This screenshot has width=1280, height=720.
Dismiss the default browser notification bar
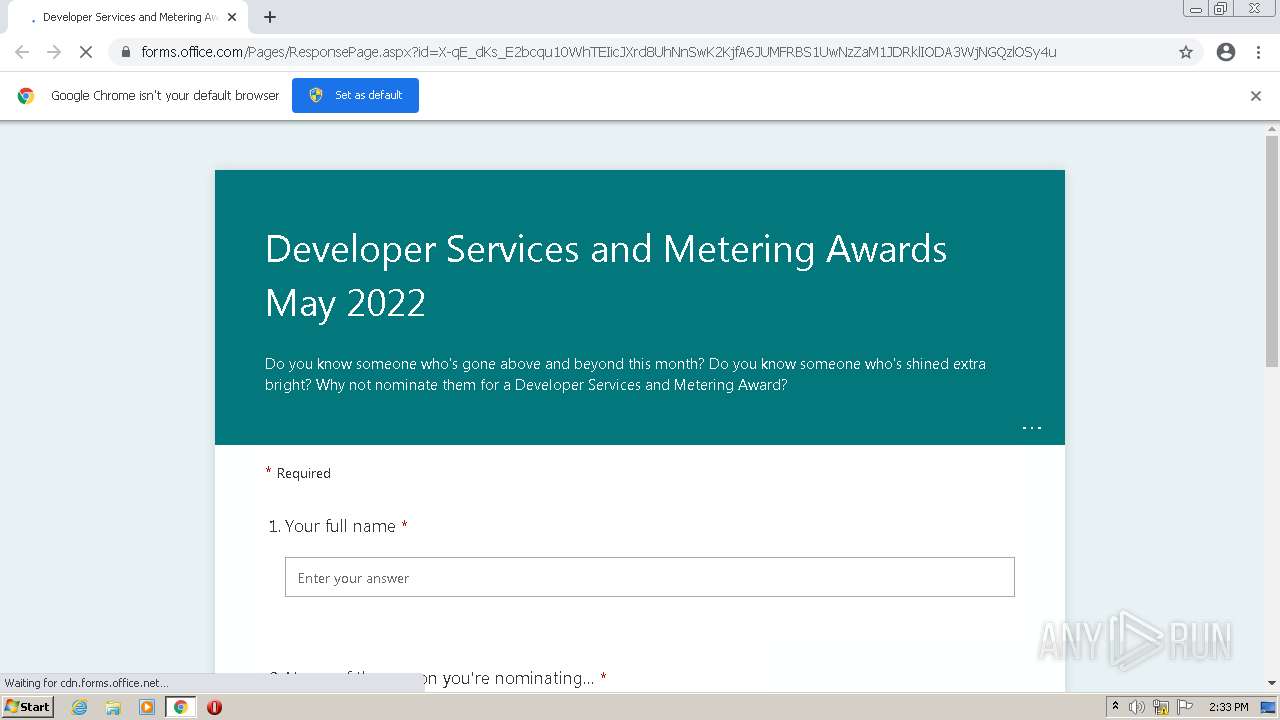pos(1256,96)
